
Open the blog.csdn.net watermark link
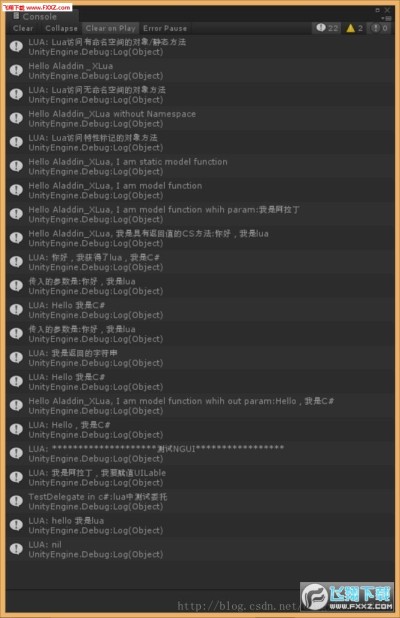point(238,605)
